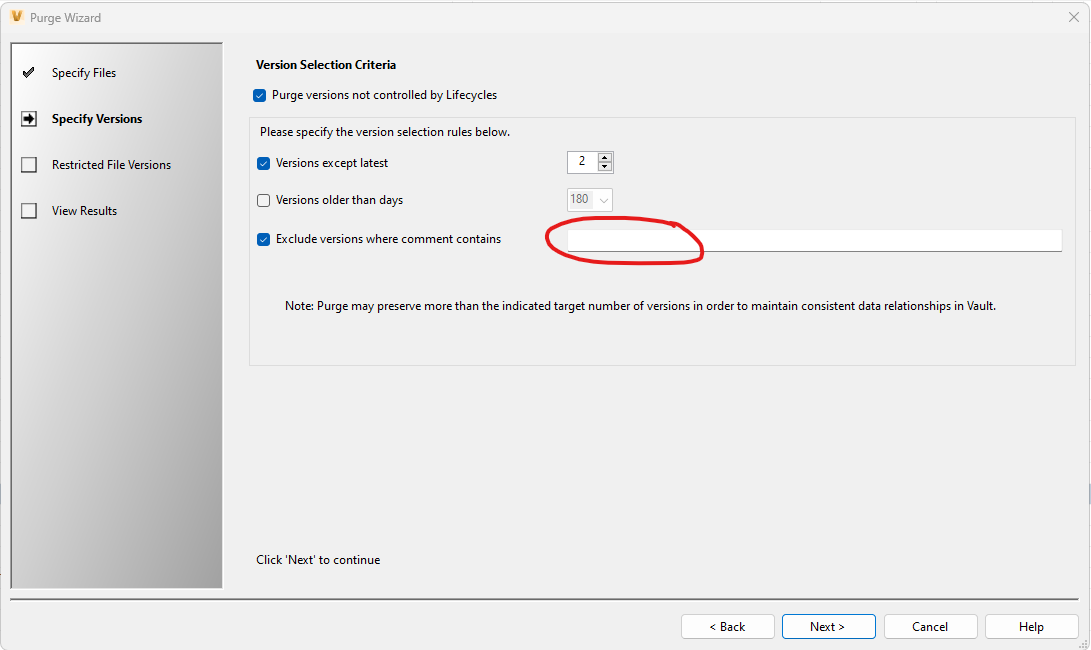Viewport: 1091px width, 650px height.
Task: Click the checkmark icon beside Specify Files
Action: [28, 72]
